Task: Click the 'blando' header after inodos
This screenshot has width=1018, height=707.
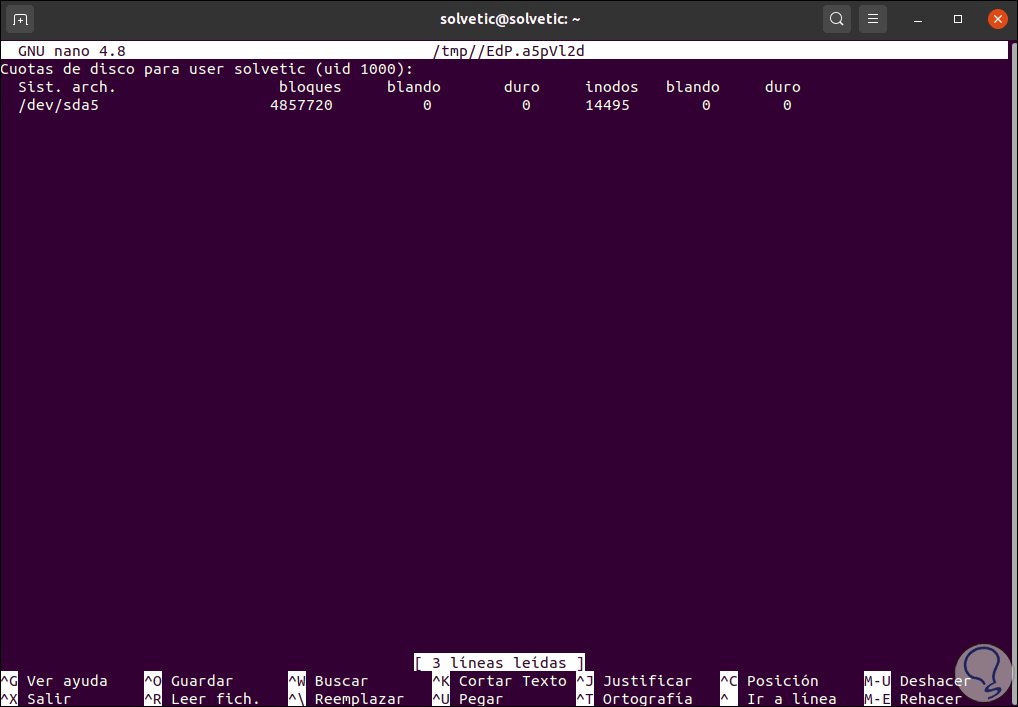Action: [x=693, y=87]
